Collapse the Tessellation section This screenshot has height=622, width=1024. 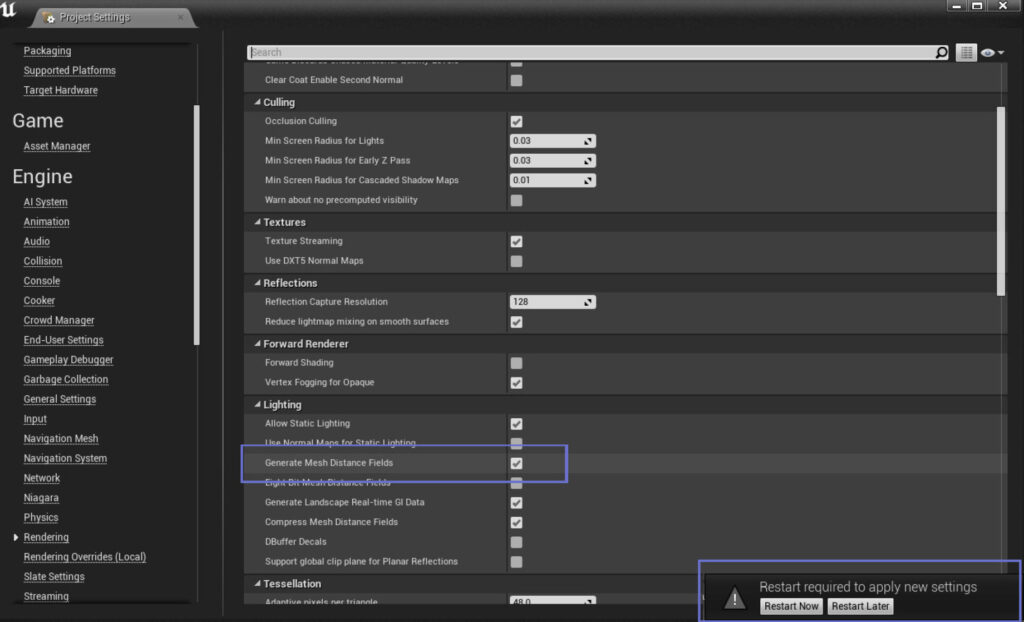point(257,583)
